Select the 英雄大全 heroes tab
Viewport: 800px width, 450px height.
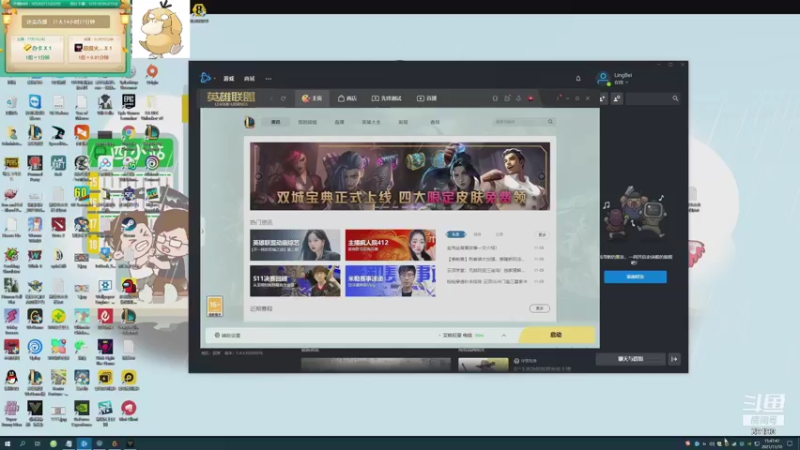(x=371, y=122)
